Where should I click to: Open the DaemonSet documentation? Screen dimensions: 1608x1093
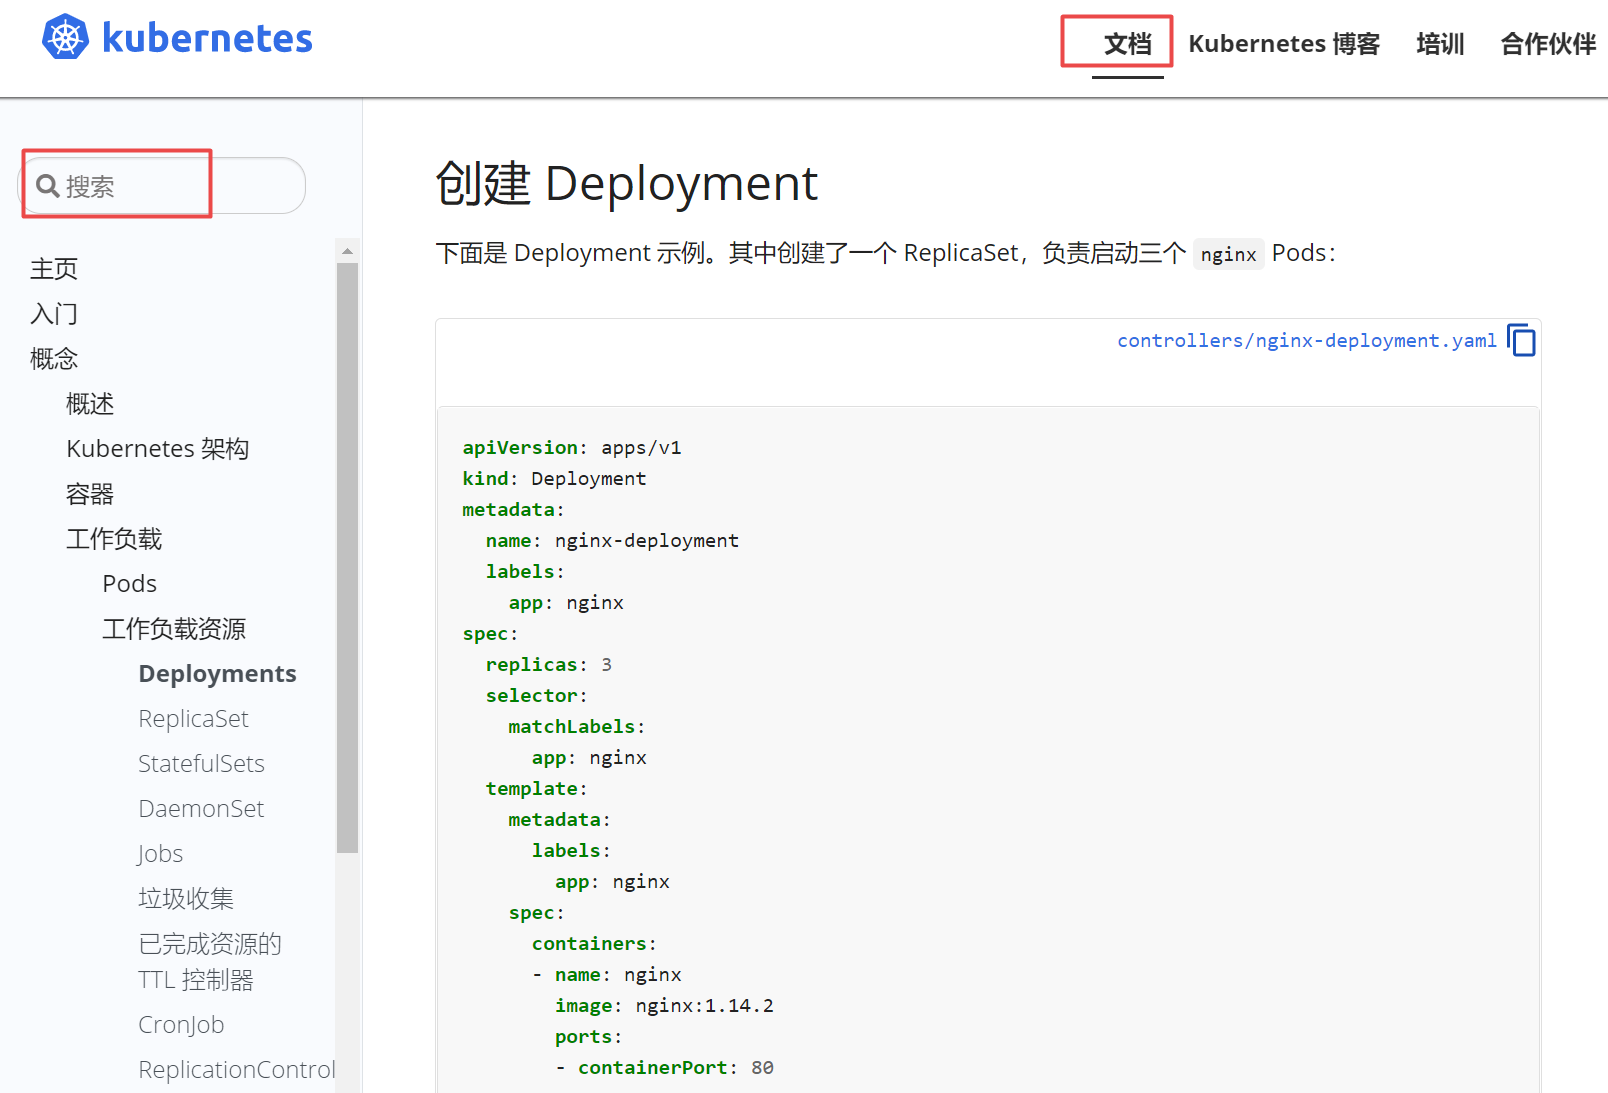(x=201, y=808)
